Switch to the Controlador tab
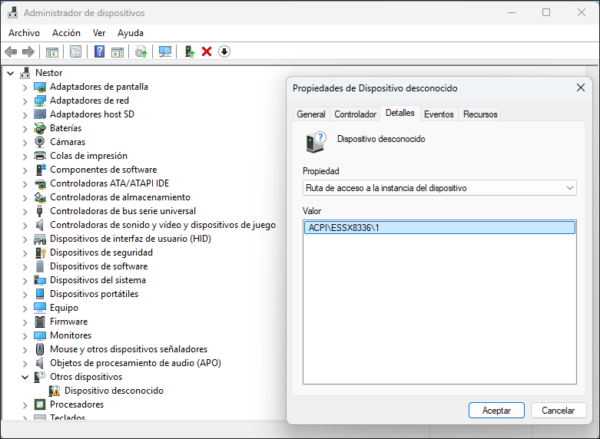The image size is (600, 439). coord(355,114)
